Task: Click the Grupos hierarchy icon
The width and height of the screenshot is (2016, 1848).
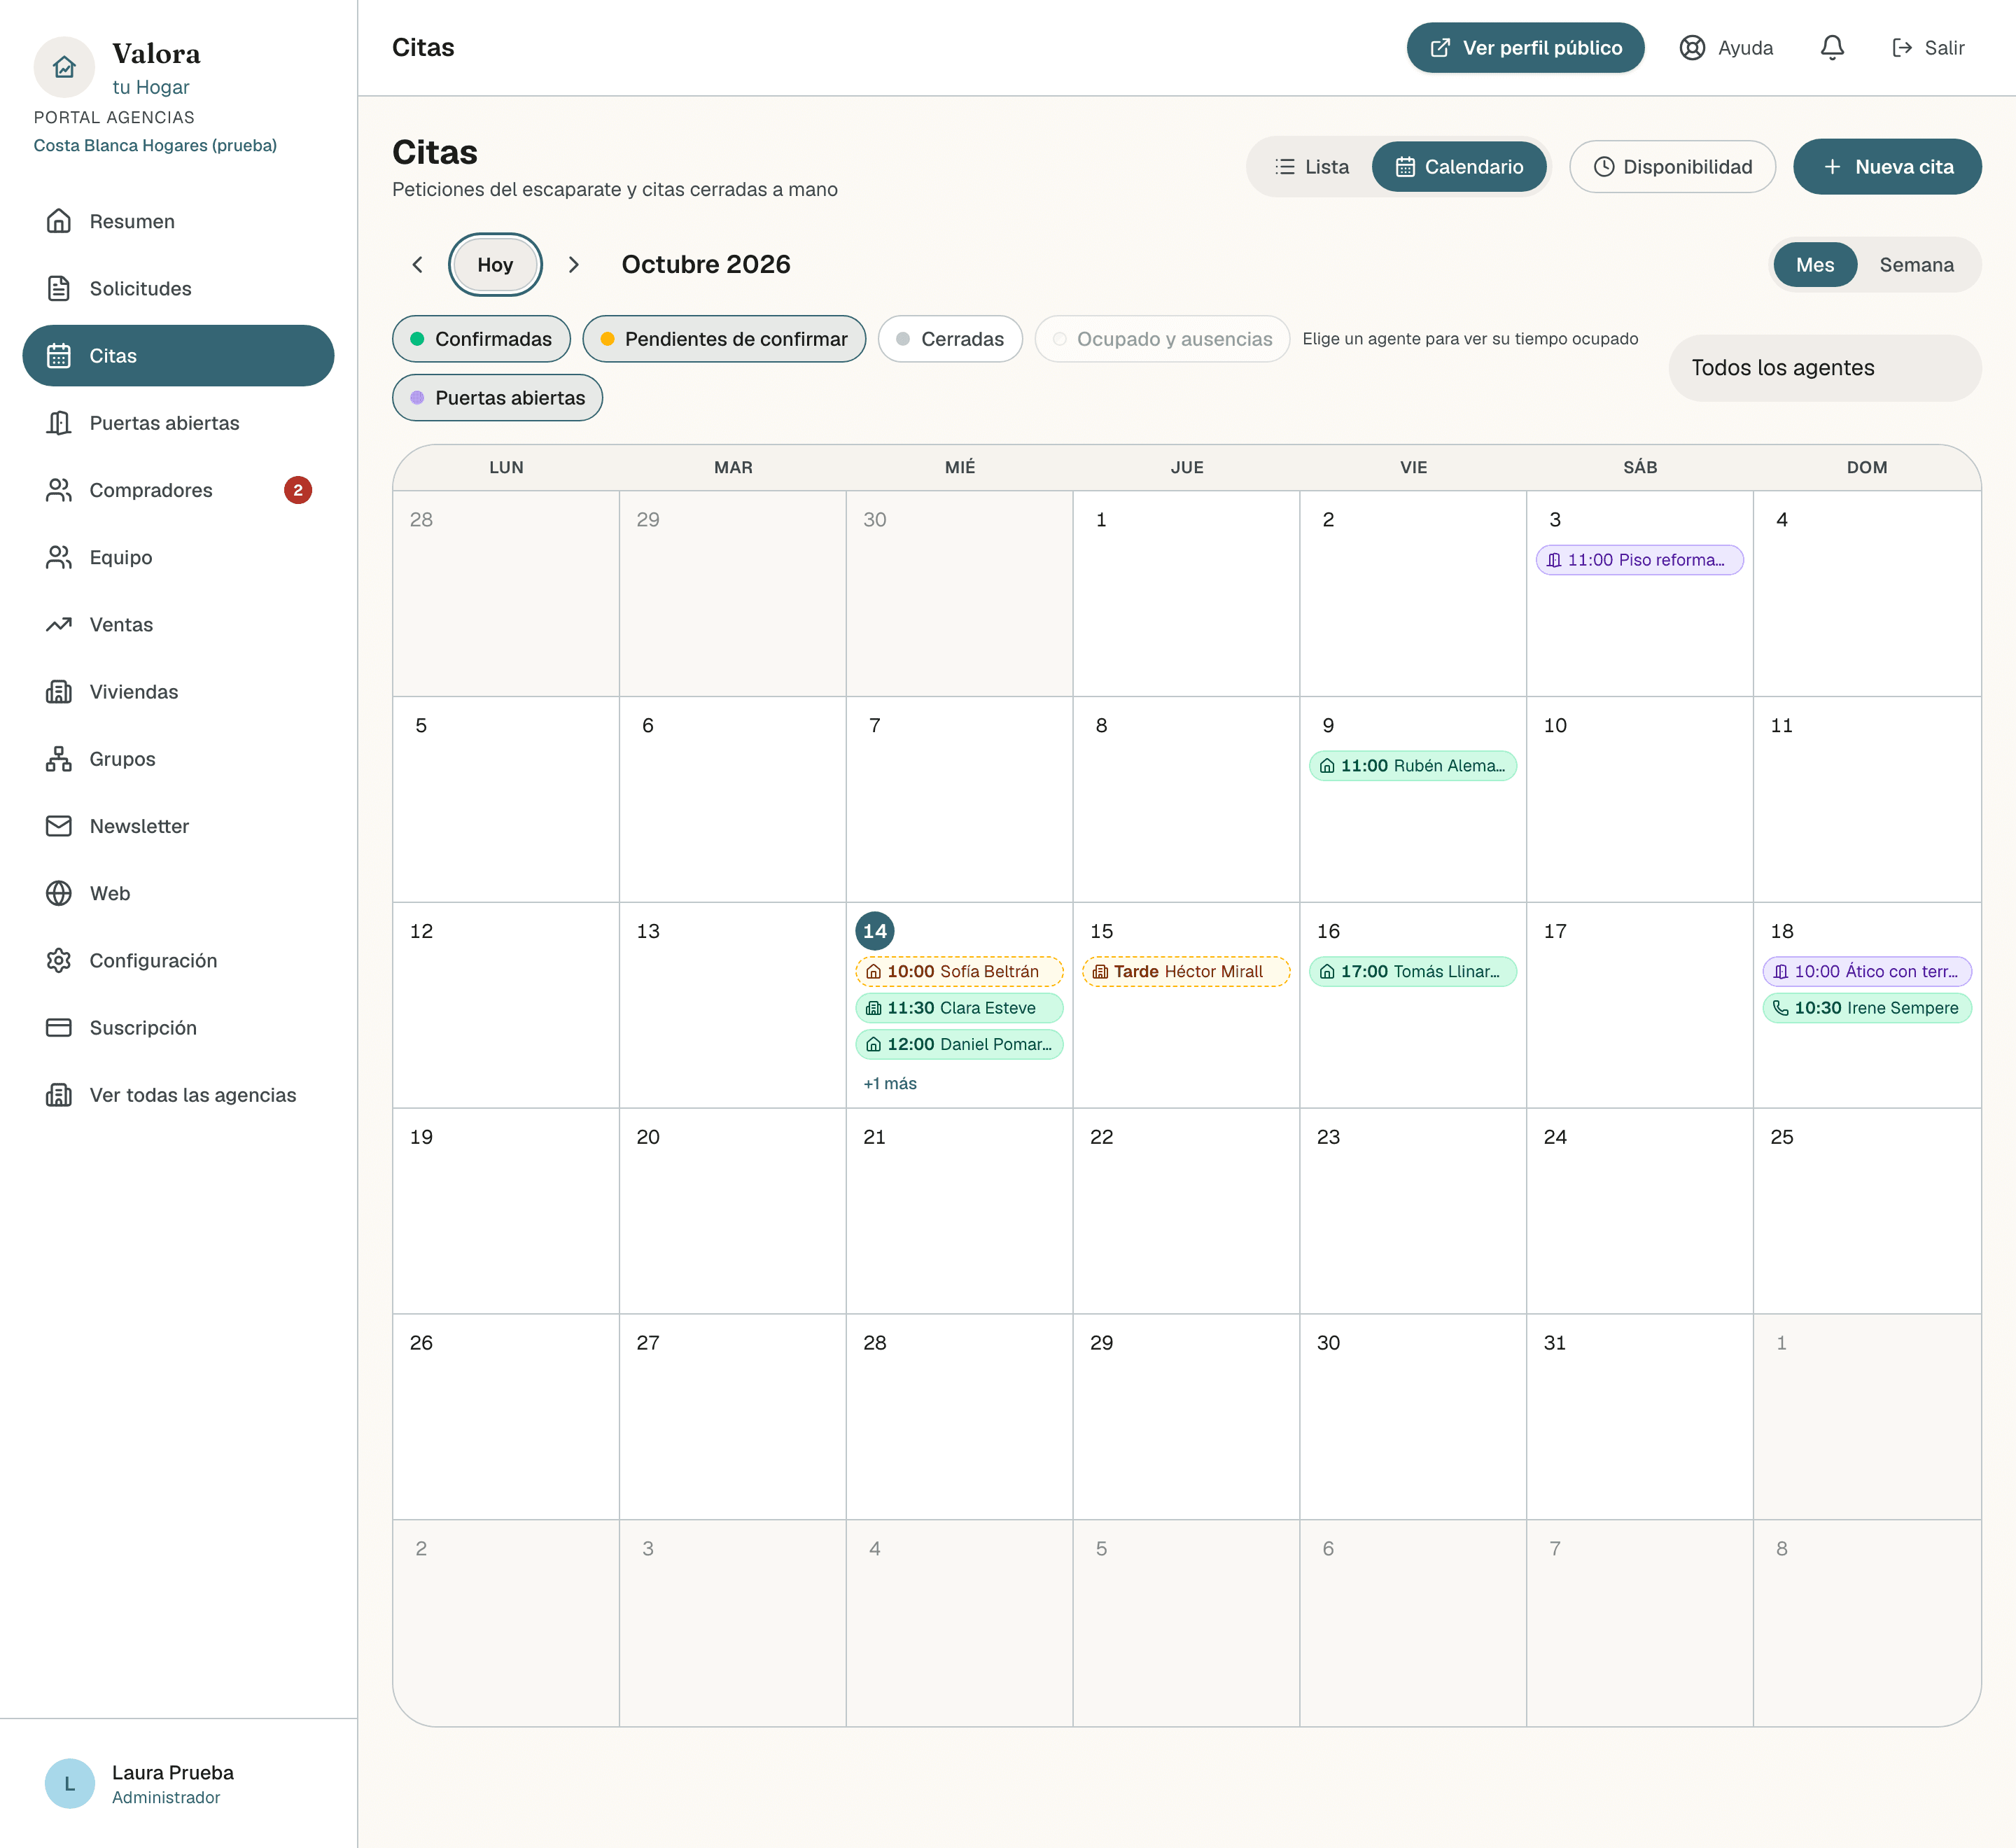Action: point(59,759)
